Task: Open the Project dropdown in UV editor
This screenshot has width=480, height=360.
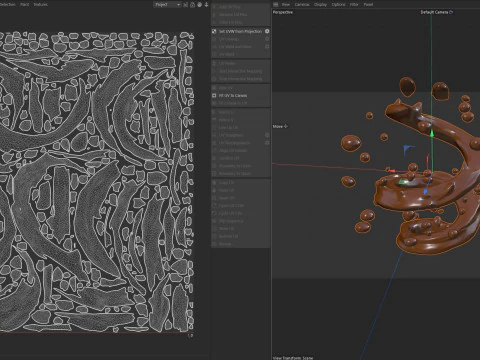Action: (x=167, y=5)
